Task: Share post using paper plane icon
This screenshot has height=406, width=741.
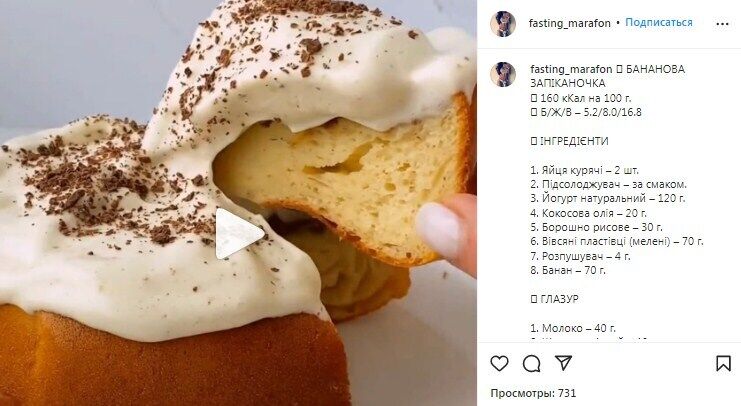Action: [x=563, y=363]
